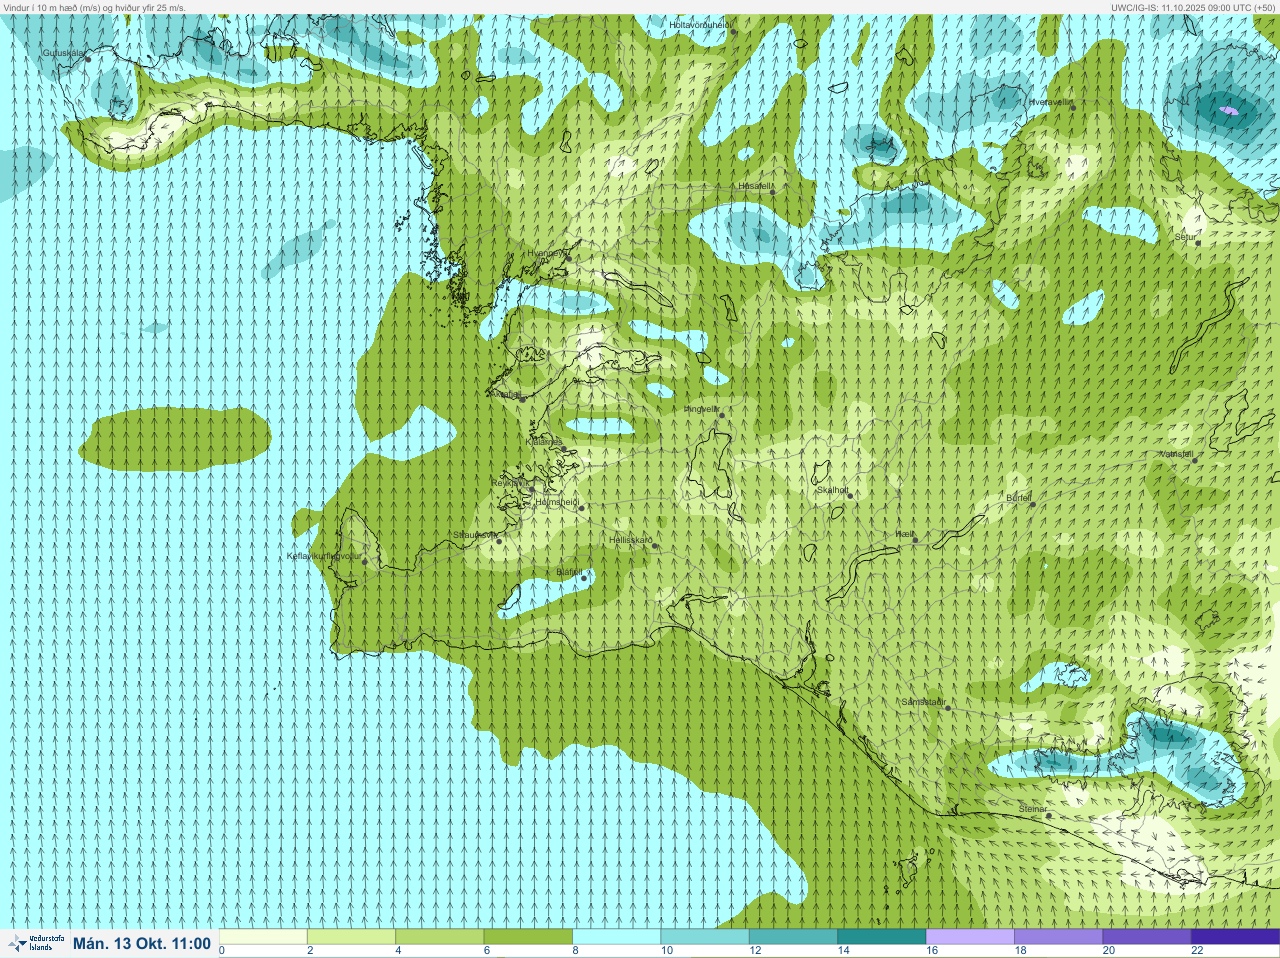This screenshot has width=1280, height=958.
Task: Click the Gufuskálar station marker
Action: pos(88,59)
